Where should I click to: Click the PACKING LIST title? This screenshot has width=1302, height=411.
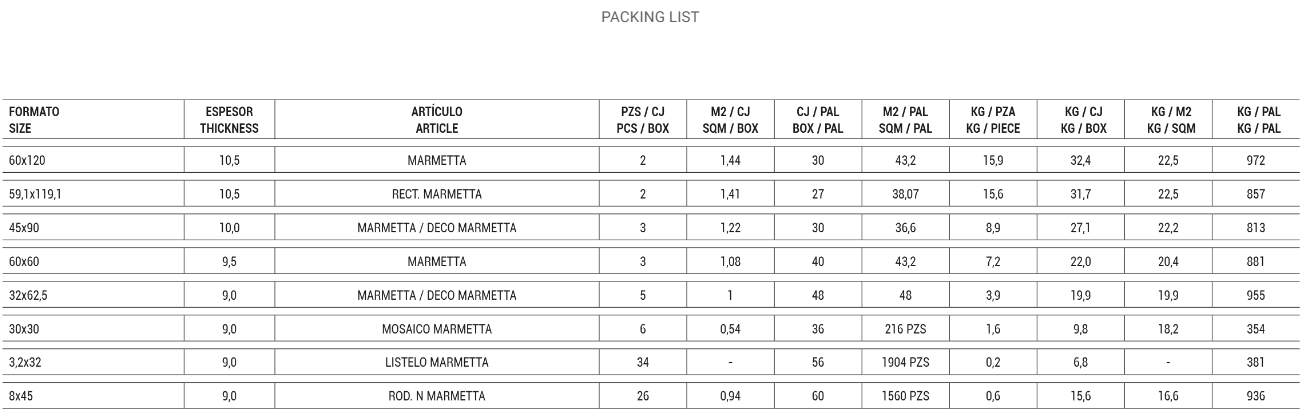coord(649,17)
